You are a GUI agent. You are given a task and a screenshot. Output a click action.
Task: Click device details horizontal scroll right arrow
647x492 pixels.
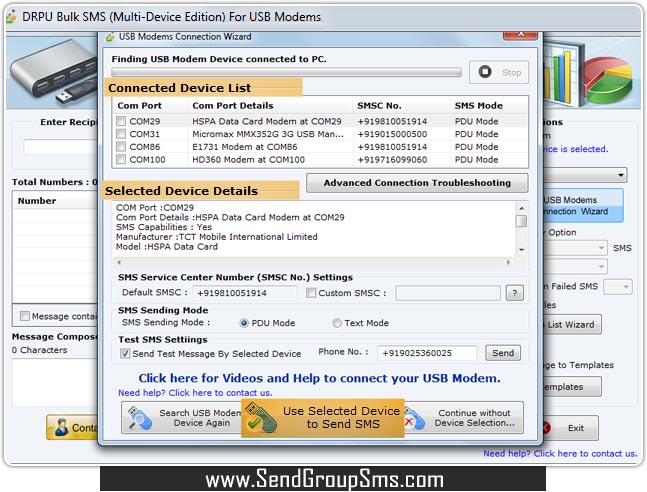[509, 262]
